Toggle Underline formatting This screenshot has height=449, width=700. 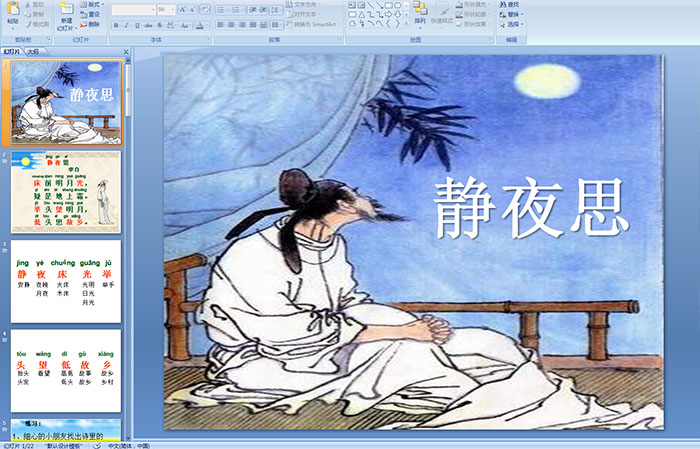(137, 25)
